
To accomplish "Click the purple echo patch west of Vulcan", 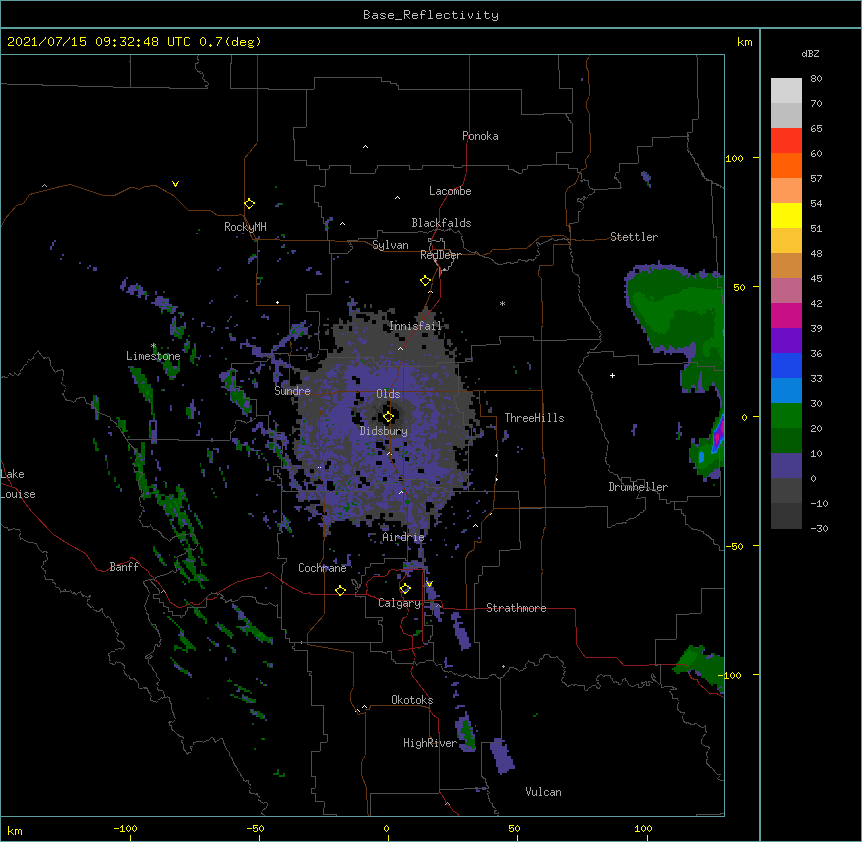I will (501, 756).
